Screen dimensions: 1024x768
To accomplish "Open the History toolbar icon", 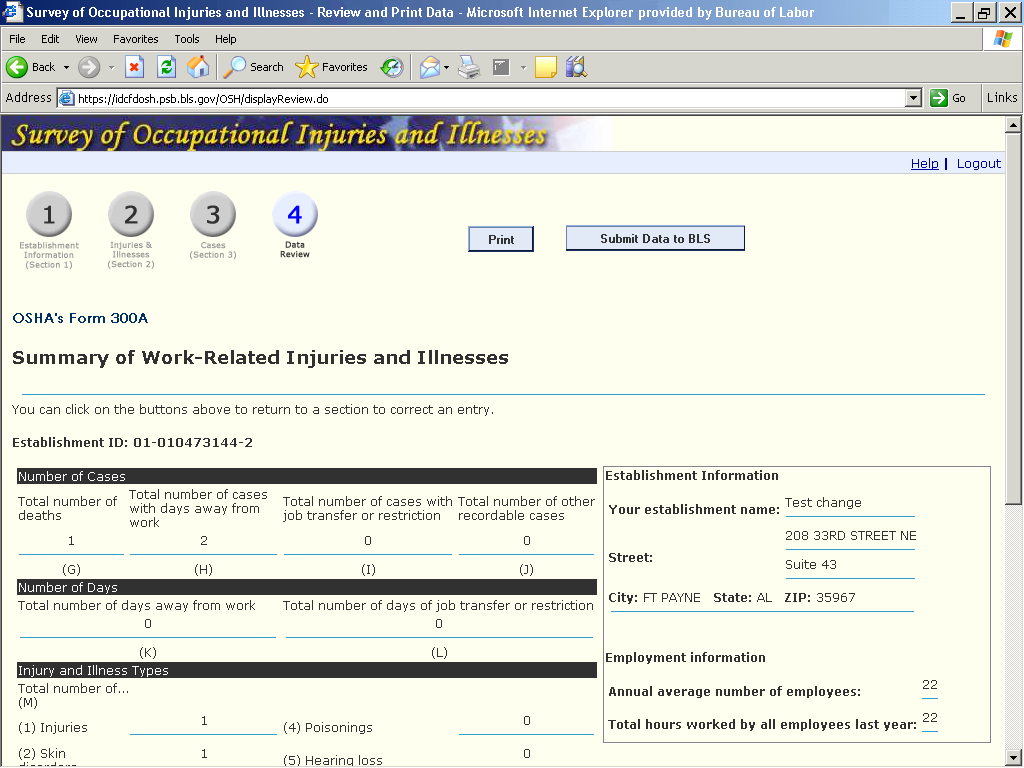I will click(392, 67).
